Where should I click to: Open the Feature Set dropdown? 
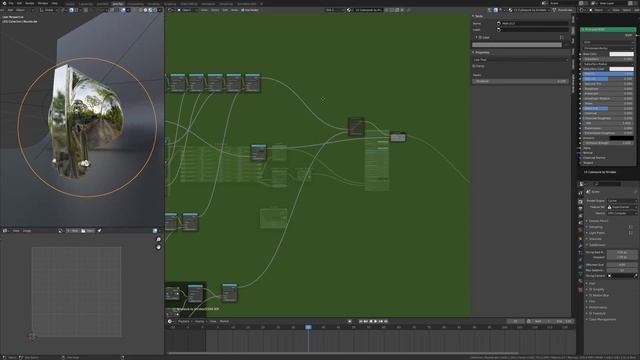622,207
